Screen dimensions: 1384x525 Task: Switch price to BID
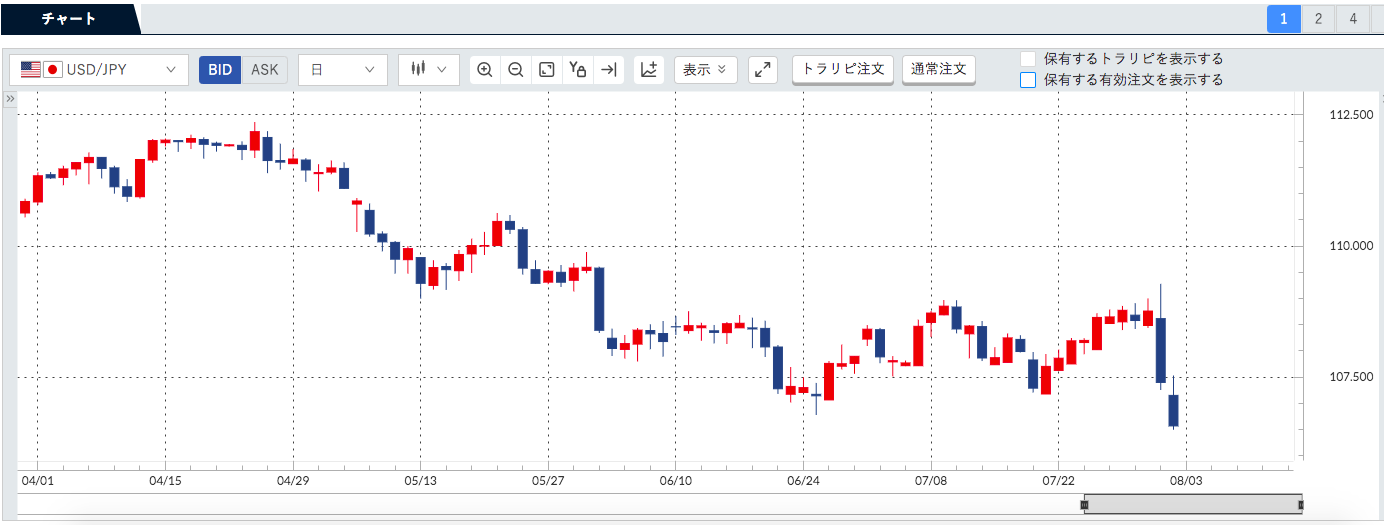click(x=220, y=70)
